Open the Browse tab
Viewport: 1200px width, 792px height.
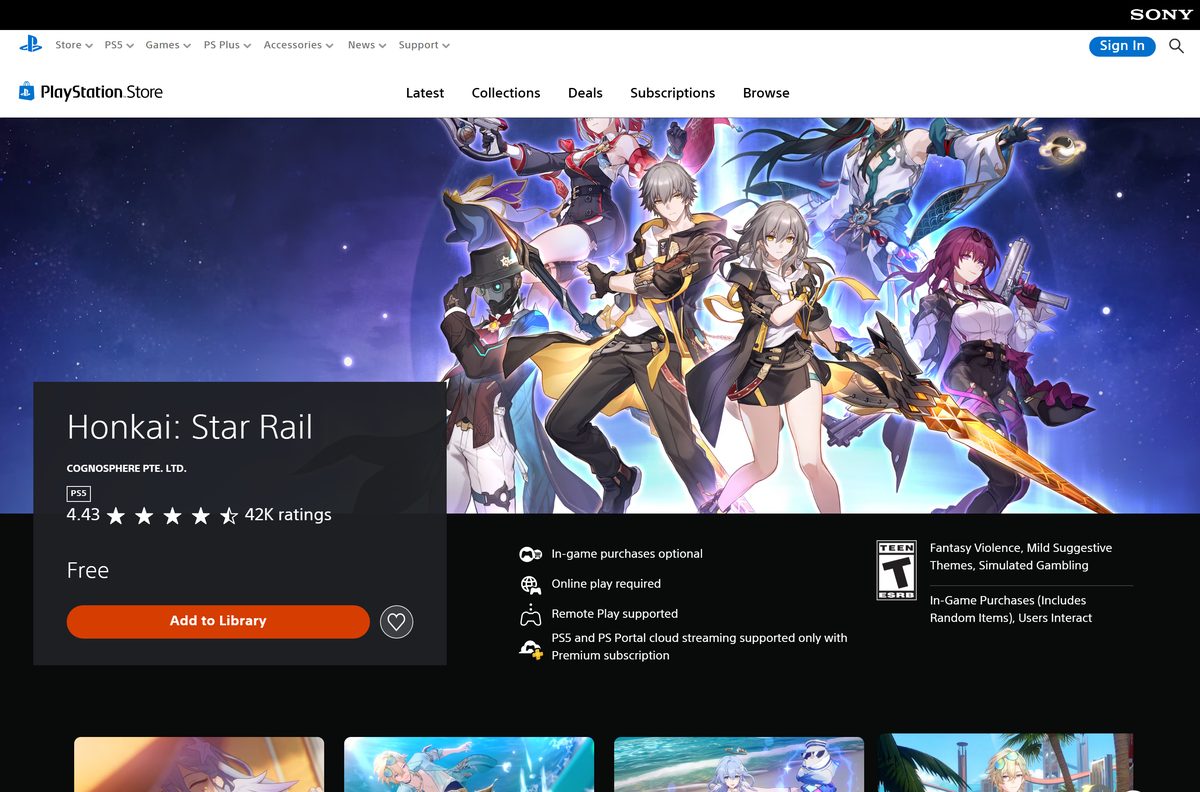click(766, 93)
